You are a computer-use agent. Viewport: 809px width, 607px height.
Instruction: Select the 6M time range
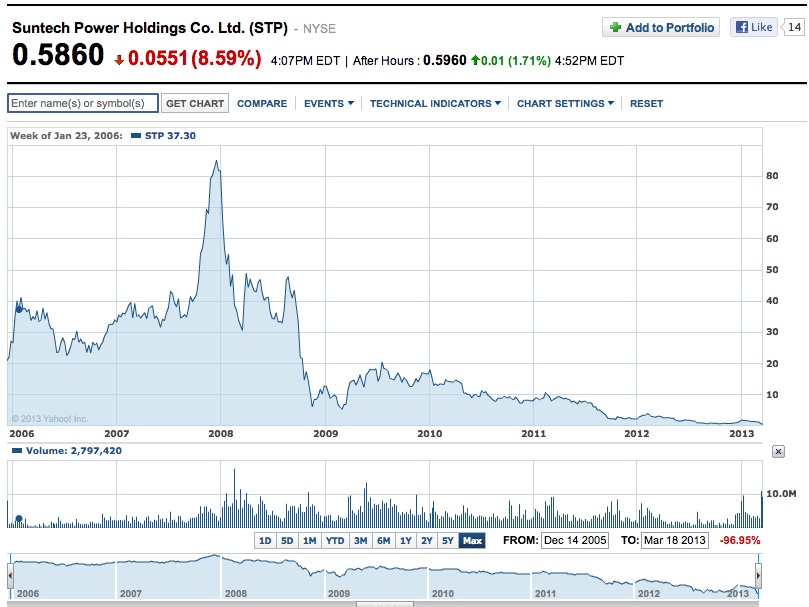pyautogui.click(x=383, y=541)
